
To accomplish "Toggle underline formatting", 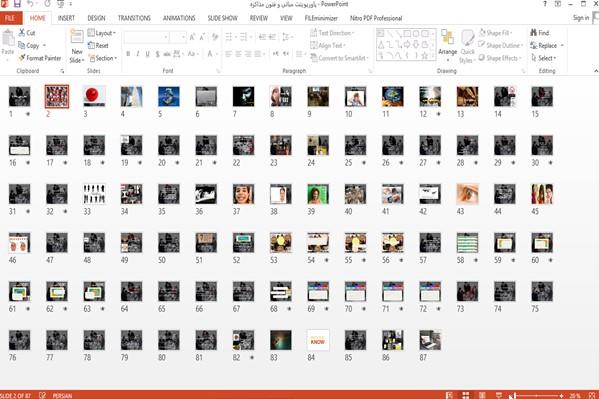I will point(147,54).
